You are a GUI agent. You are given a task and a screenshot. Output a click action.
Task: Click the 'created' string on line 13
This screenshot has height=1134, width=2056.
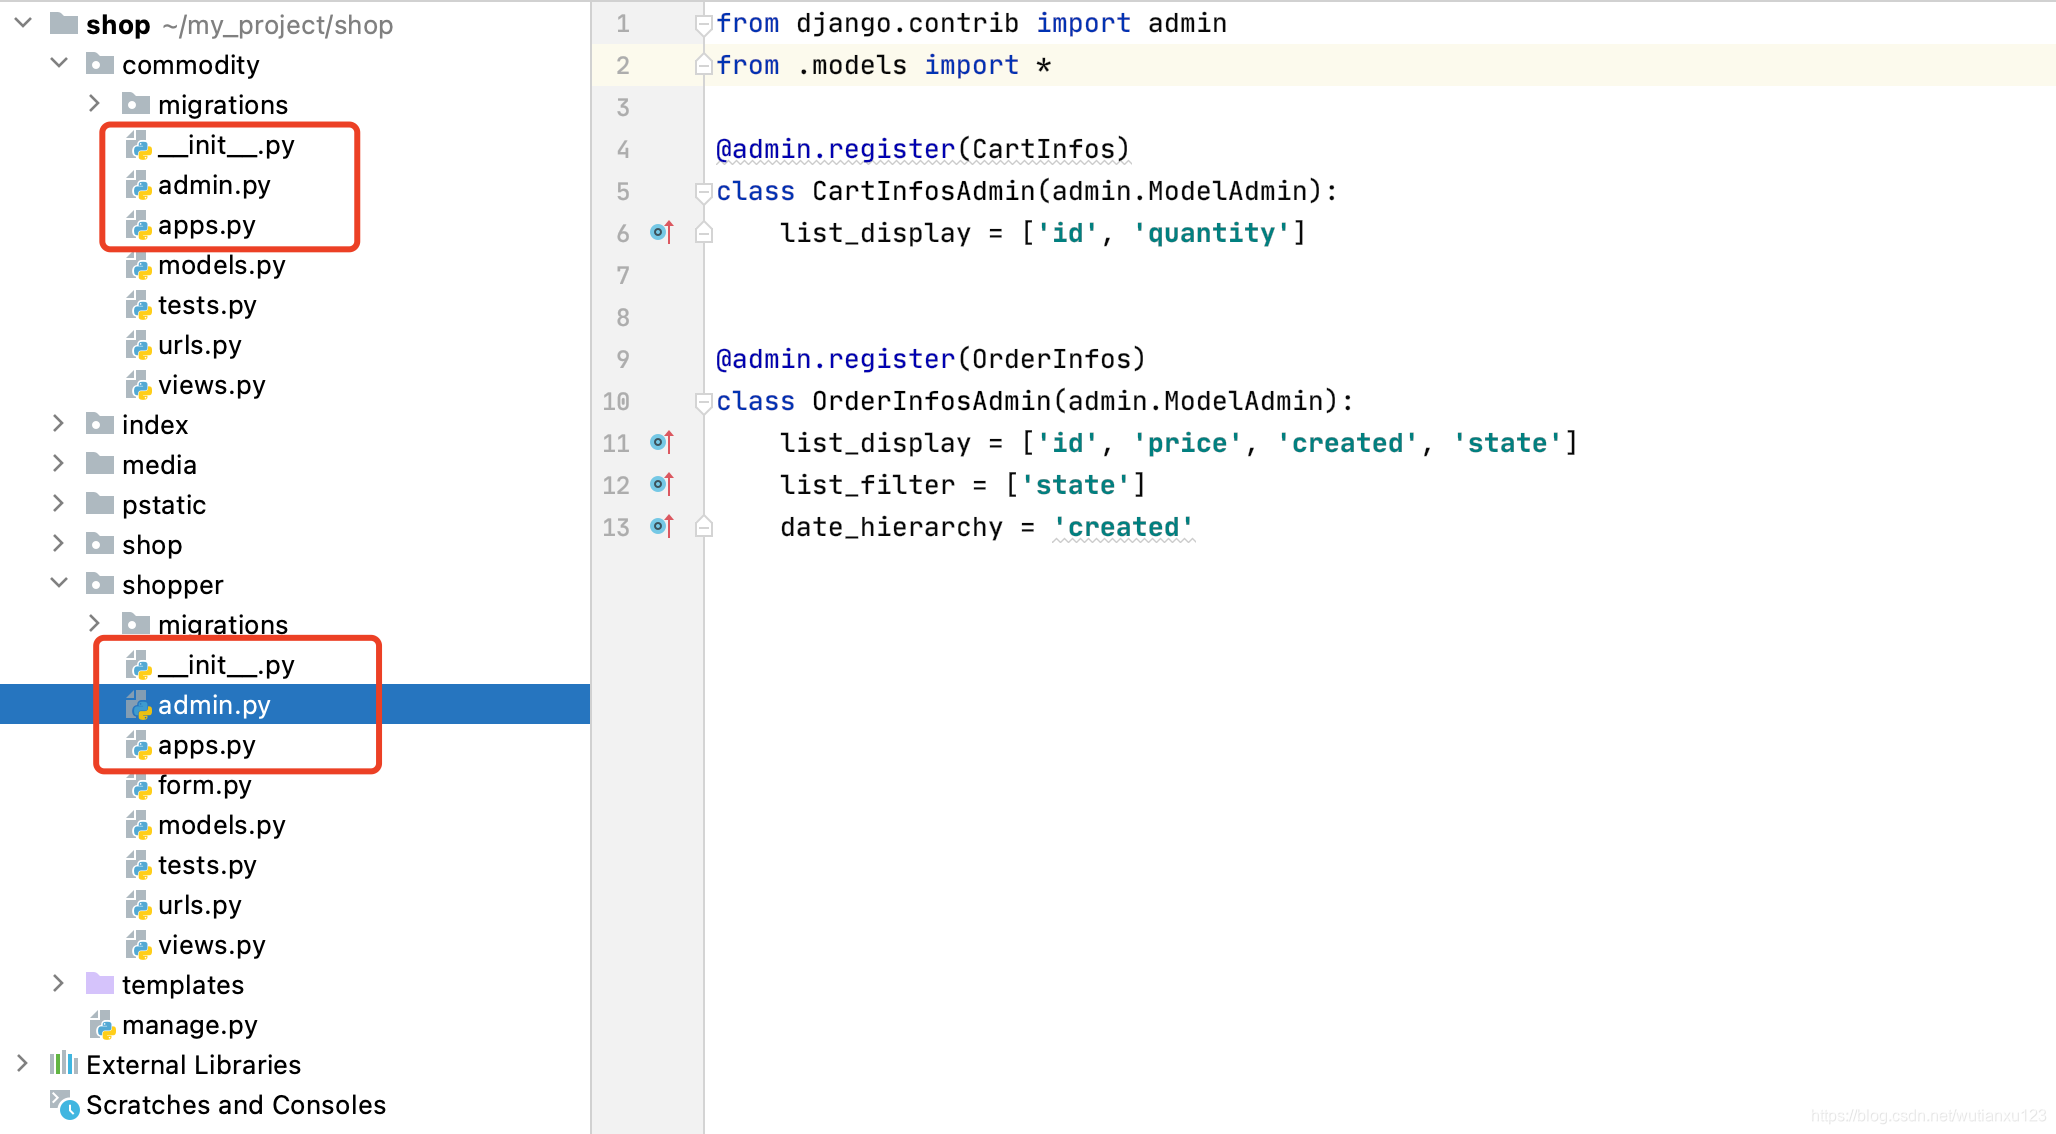point(1123,527)
